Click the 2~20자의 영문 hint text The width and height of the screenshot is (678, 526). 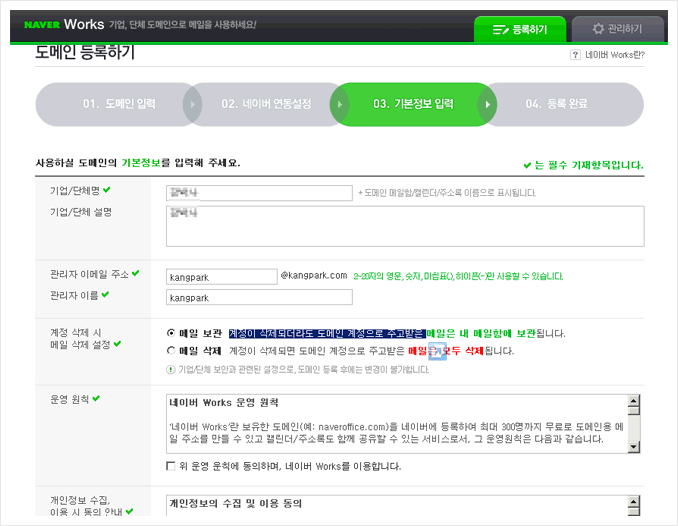coord(458,276)
